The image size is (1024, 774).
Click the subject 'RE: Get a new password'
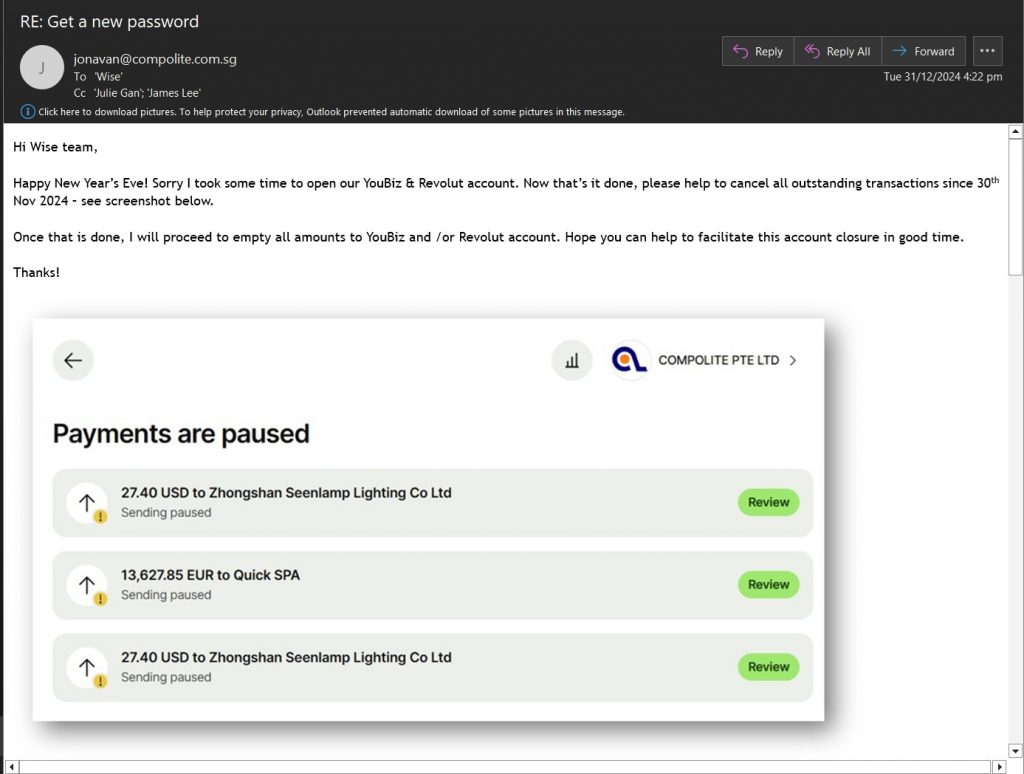point(109,22)
